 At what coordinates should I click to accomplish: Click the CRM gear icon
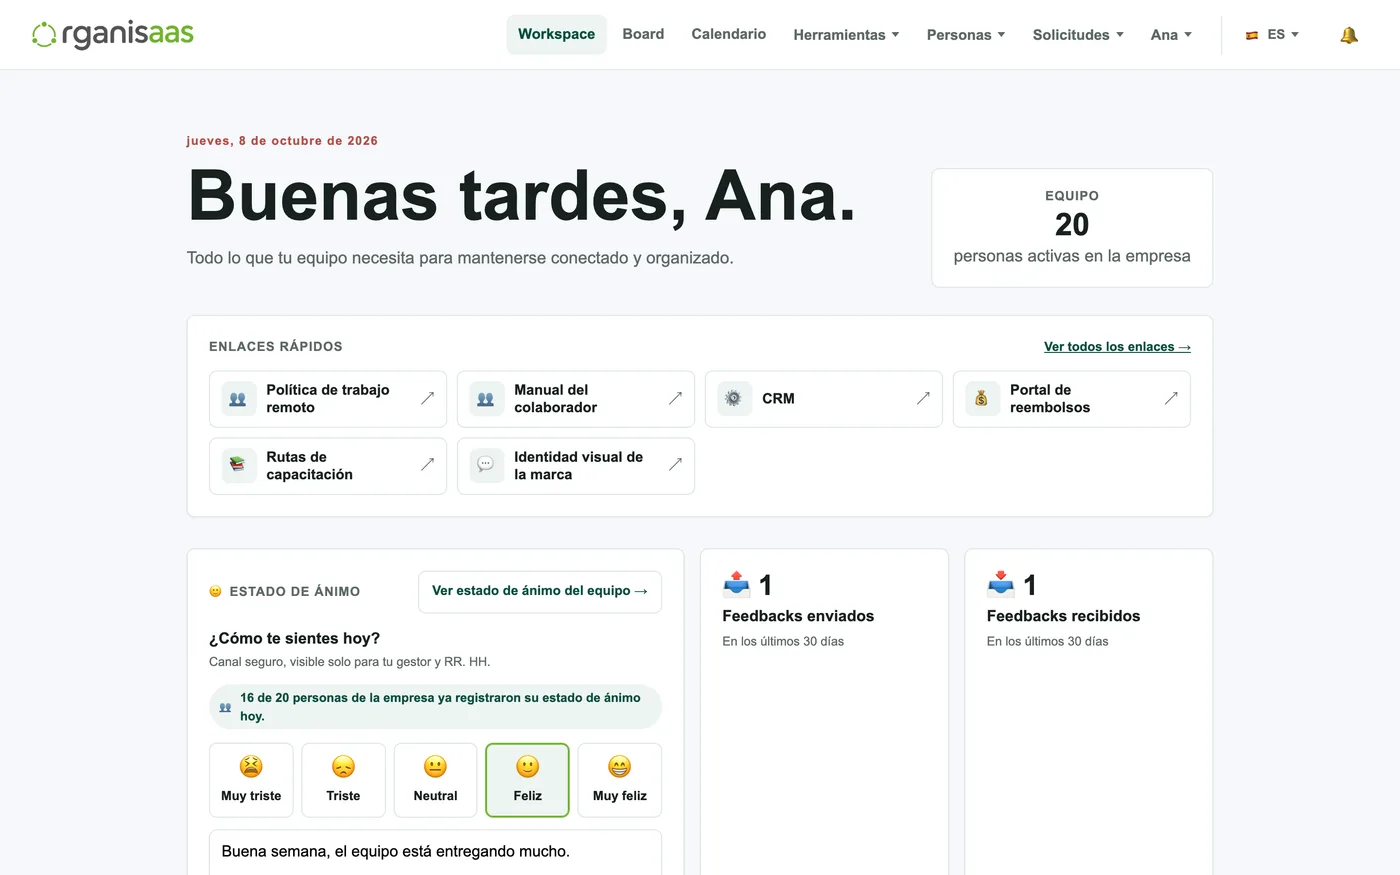click(734, 399)
